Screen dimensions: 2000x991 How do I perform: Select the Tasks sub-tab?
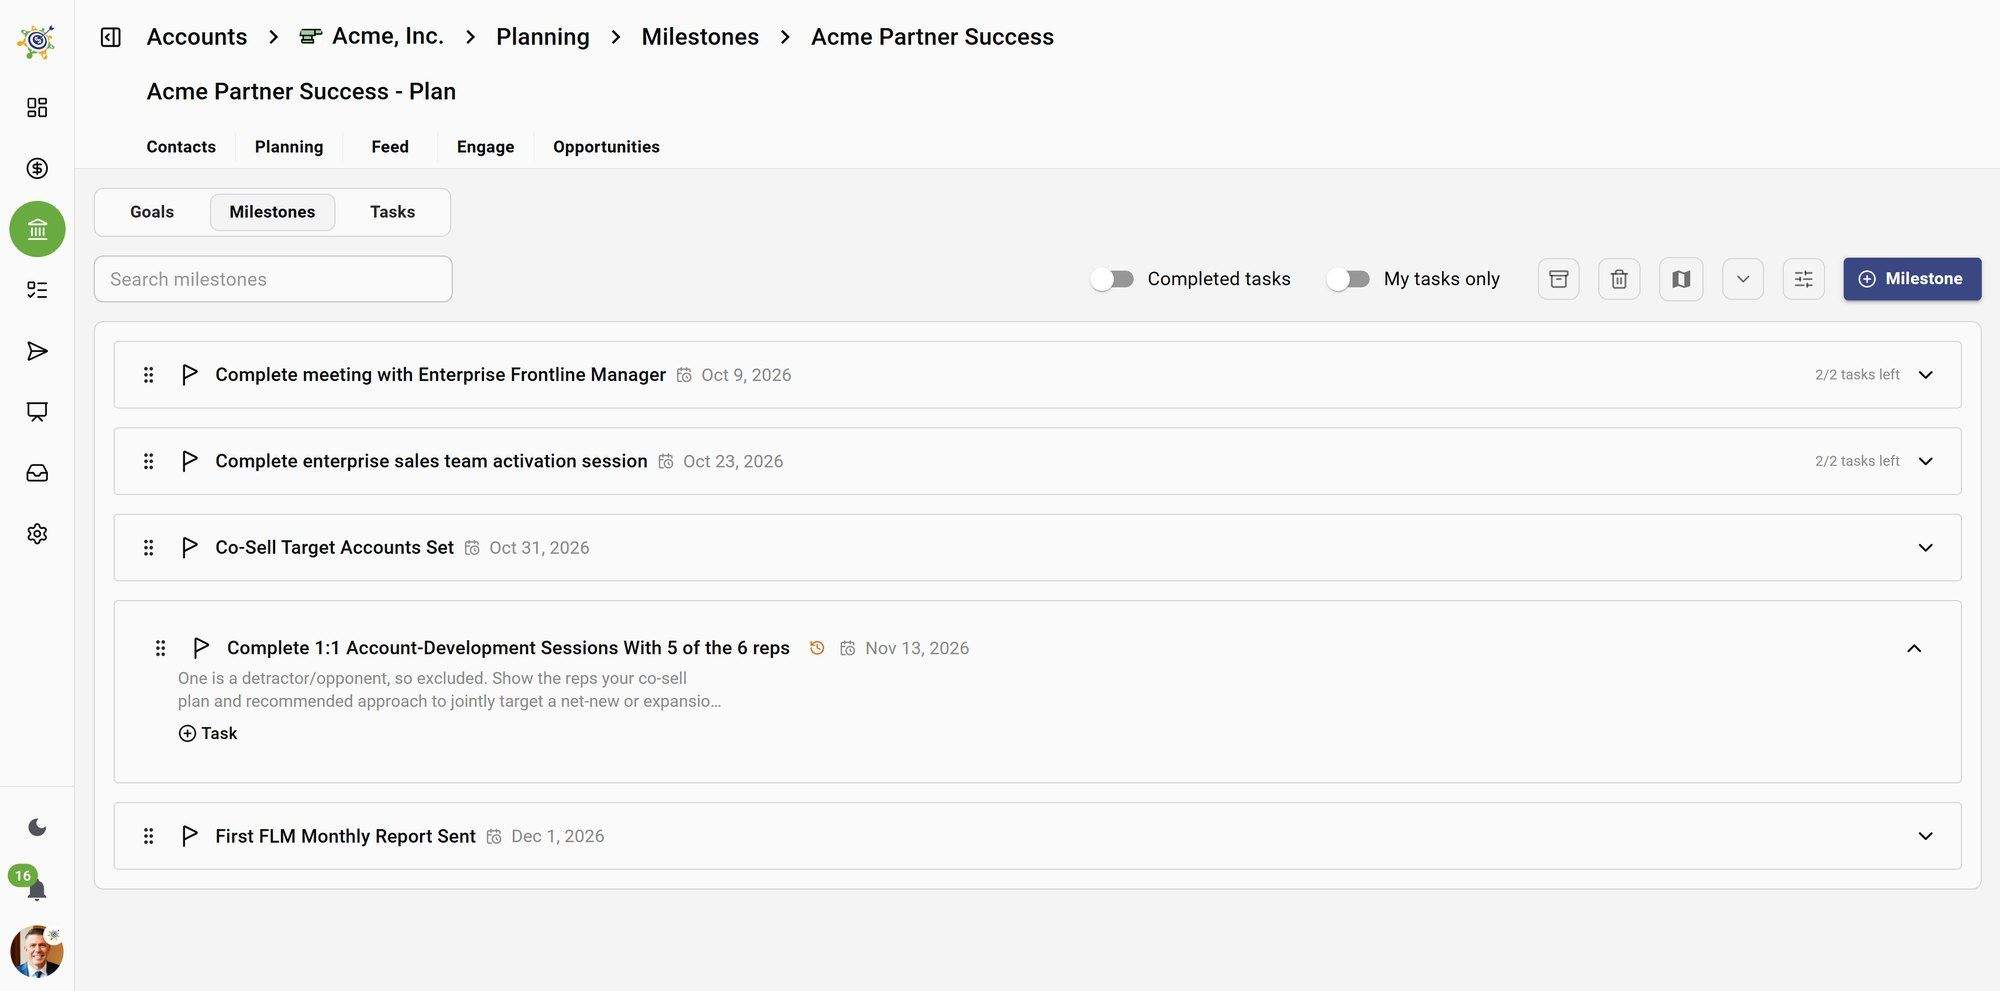pos(392,212)
